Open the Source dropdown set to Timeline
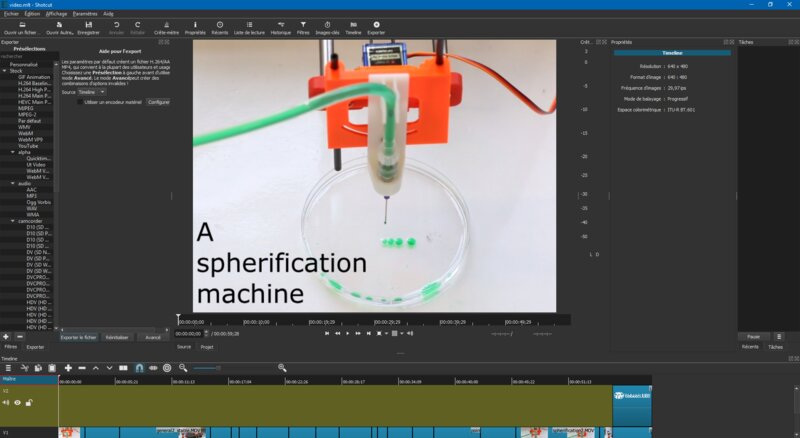Image resolution: width=800 pixels, height=438 pixels. [x=90, y=91]
